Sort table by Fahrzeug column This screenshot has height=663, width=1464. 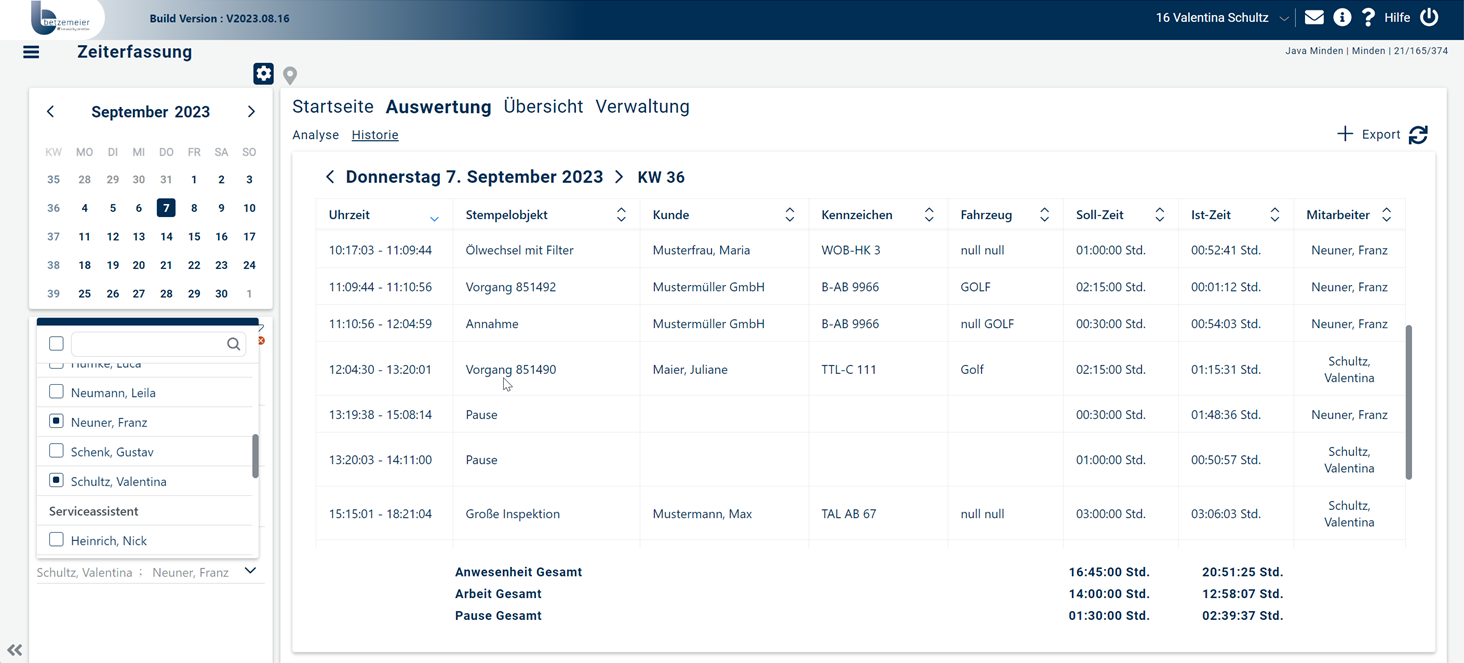coord(1045,215)
